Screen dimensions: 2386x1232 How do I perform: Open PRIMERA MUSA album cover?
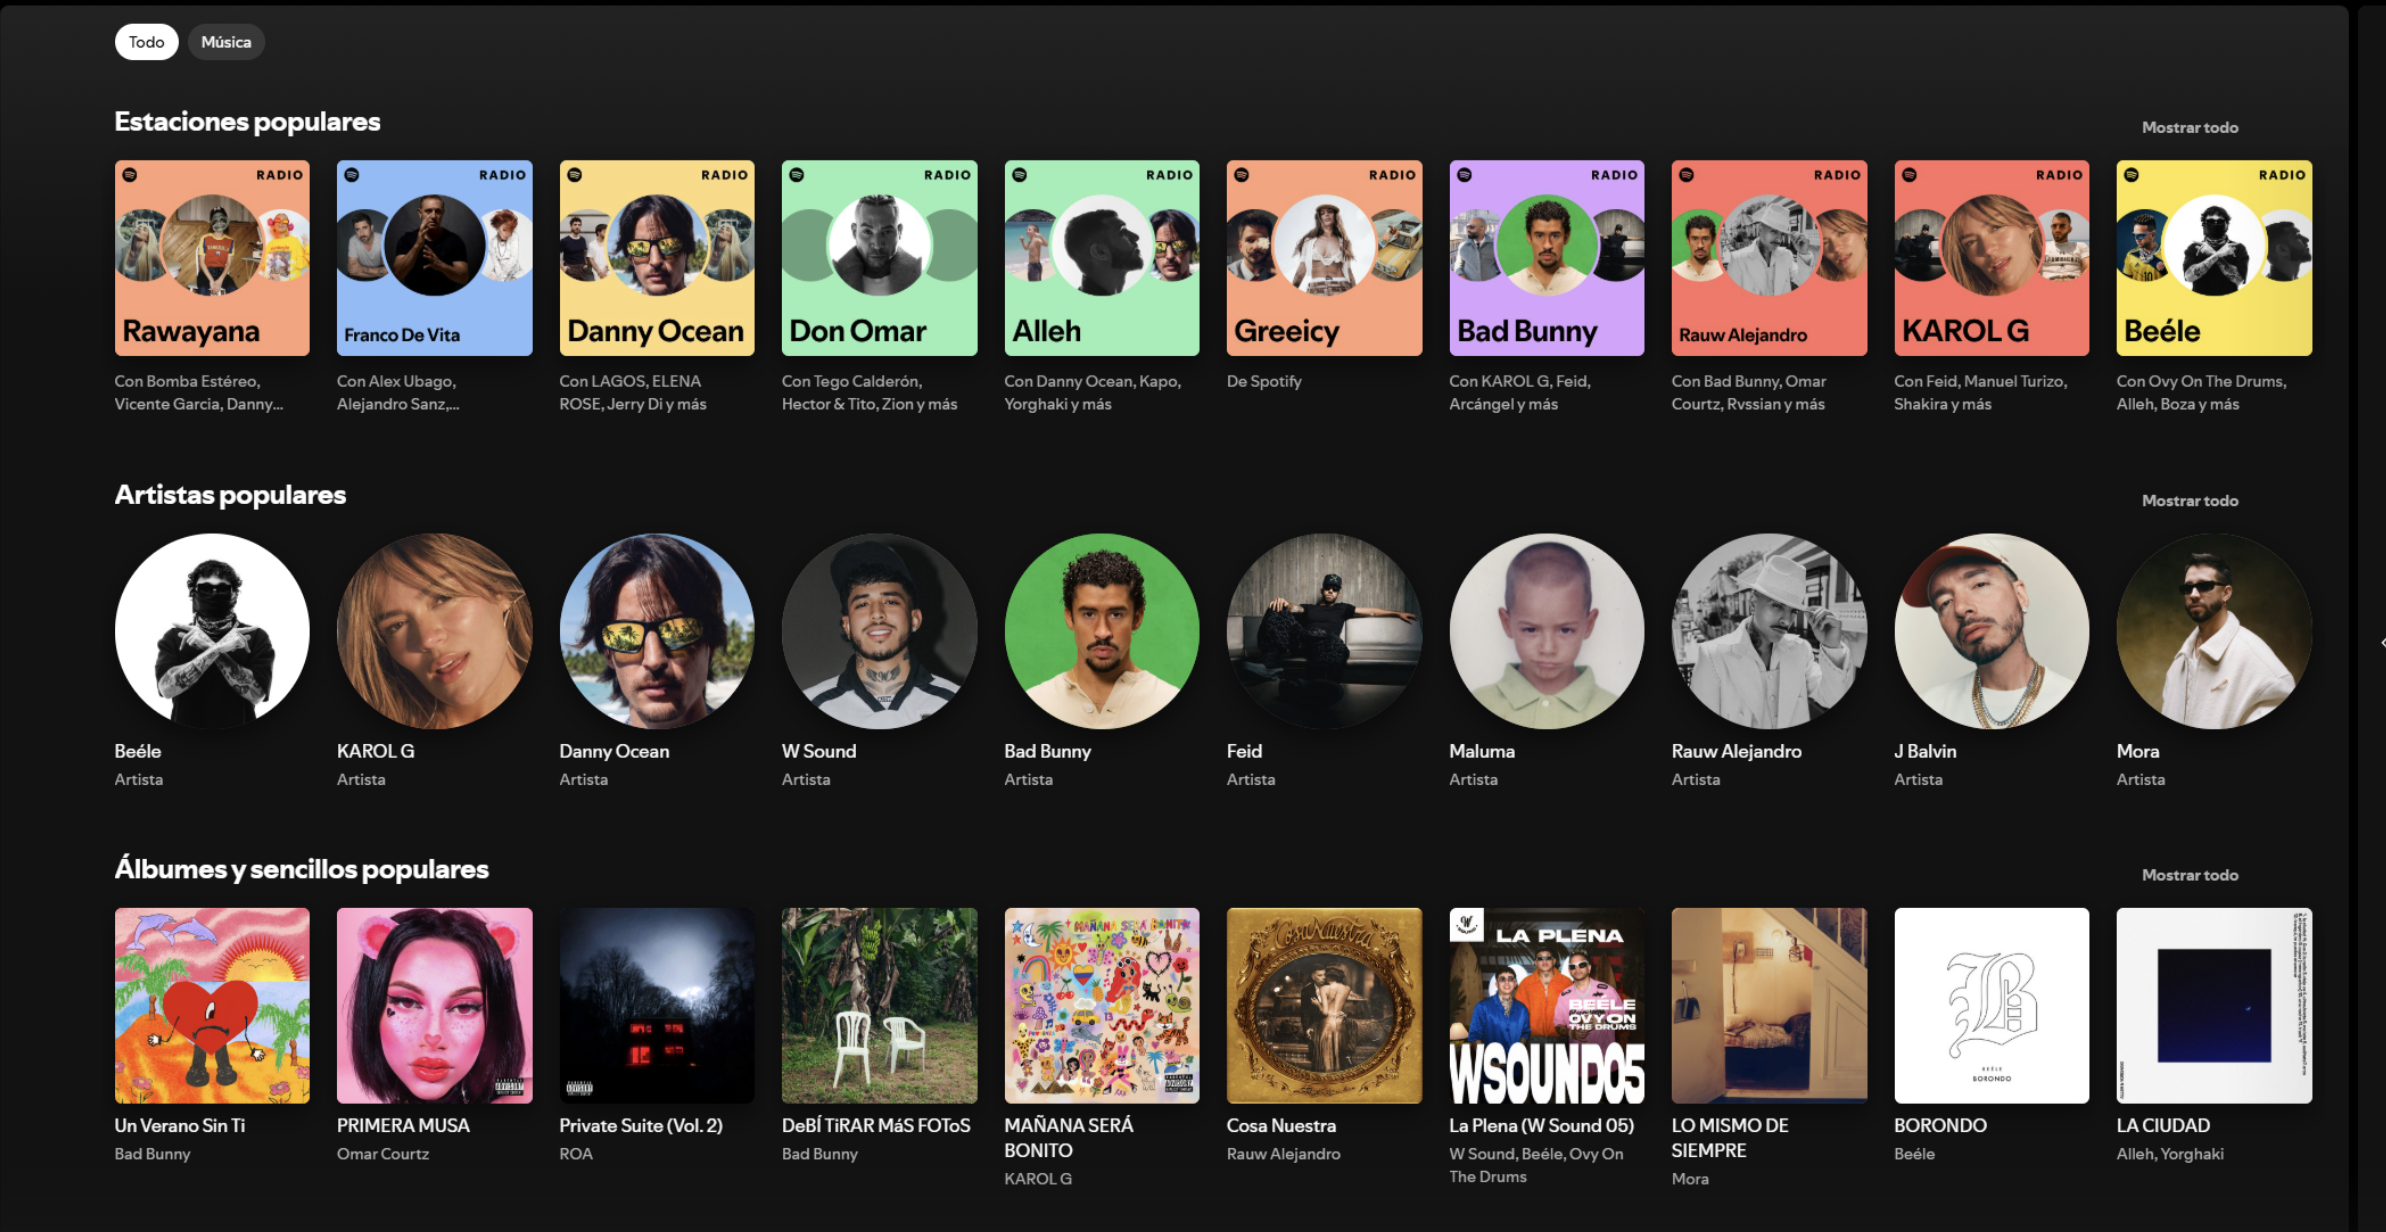point(434,1005)
